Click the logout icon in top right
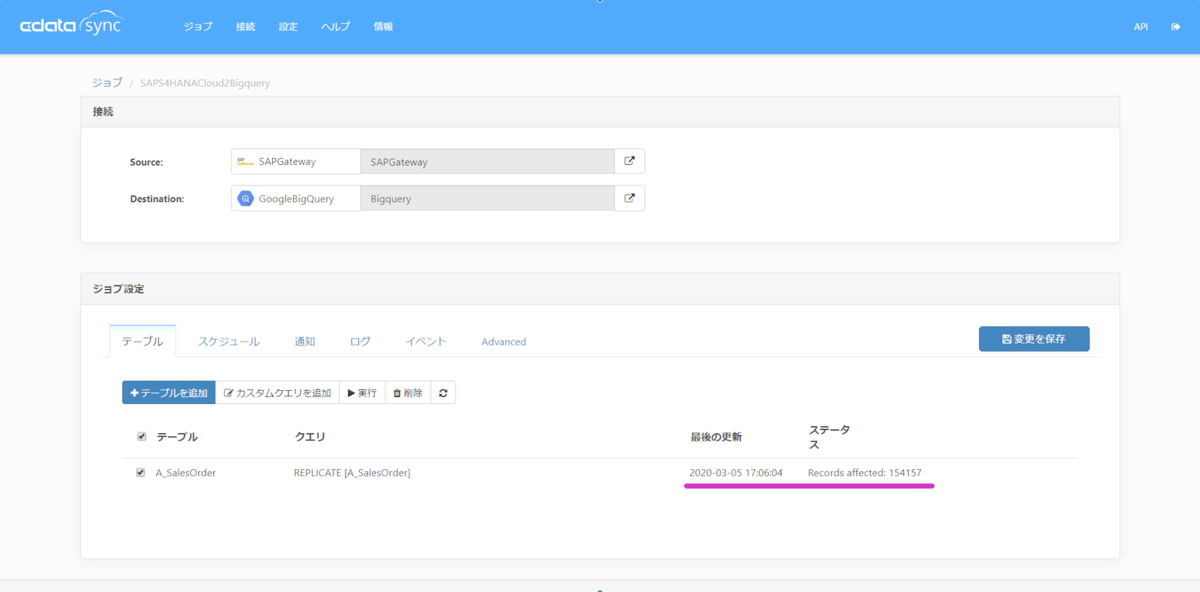This screenshot has width=1200, height=592. (x=1176, y=27)
